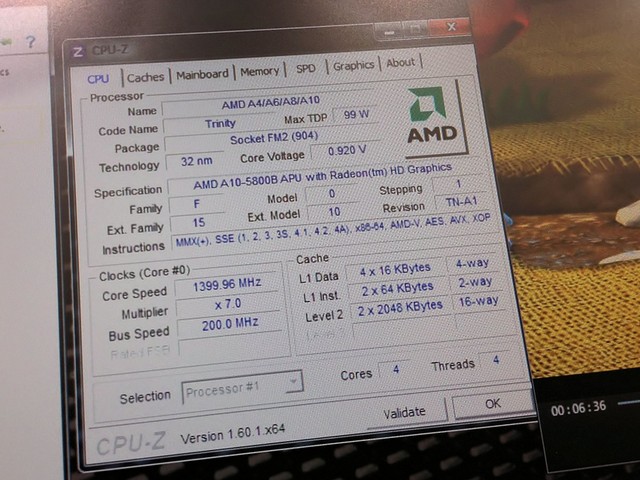
Task: Click the Threads count value
Action: coord(496,360)
